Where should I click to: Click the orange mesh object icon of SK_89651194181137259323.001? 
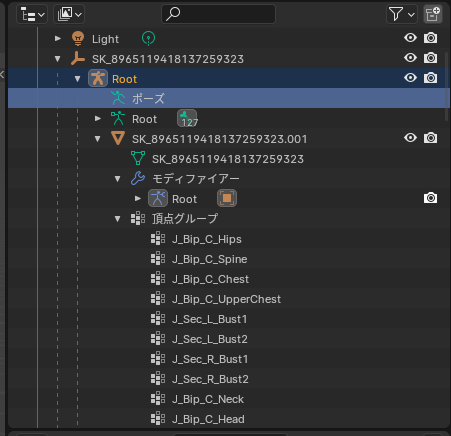pos(118,138)
